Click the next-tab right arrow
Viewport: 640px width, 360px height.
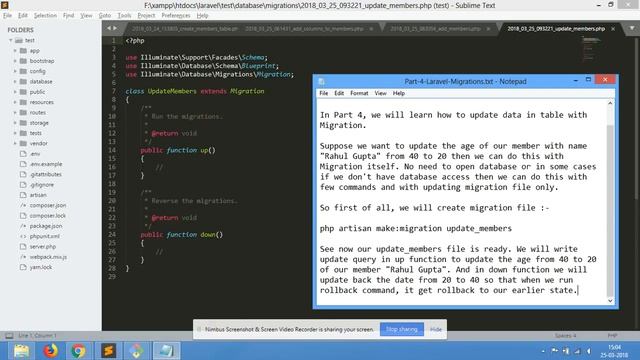pos(115,28)
